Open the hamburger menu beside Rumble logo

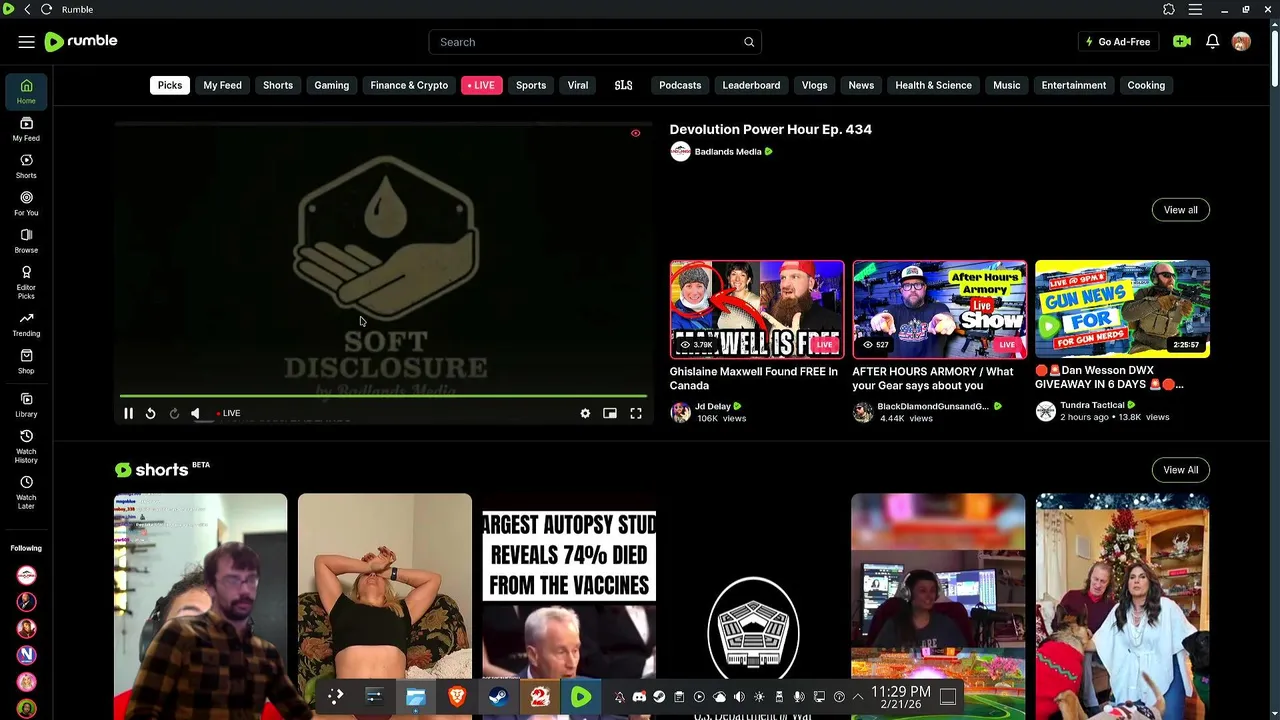coord(26,42)
